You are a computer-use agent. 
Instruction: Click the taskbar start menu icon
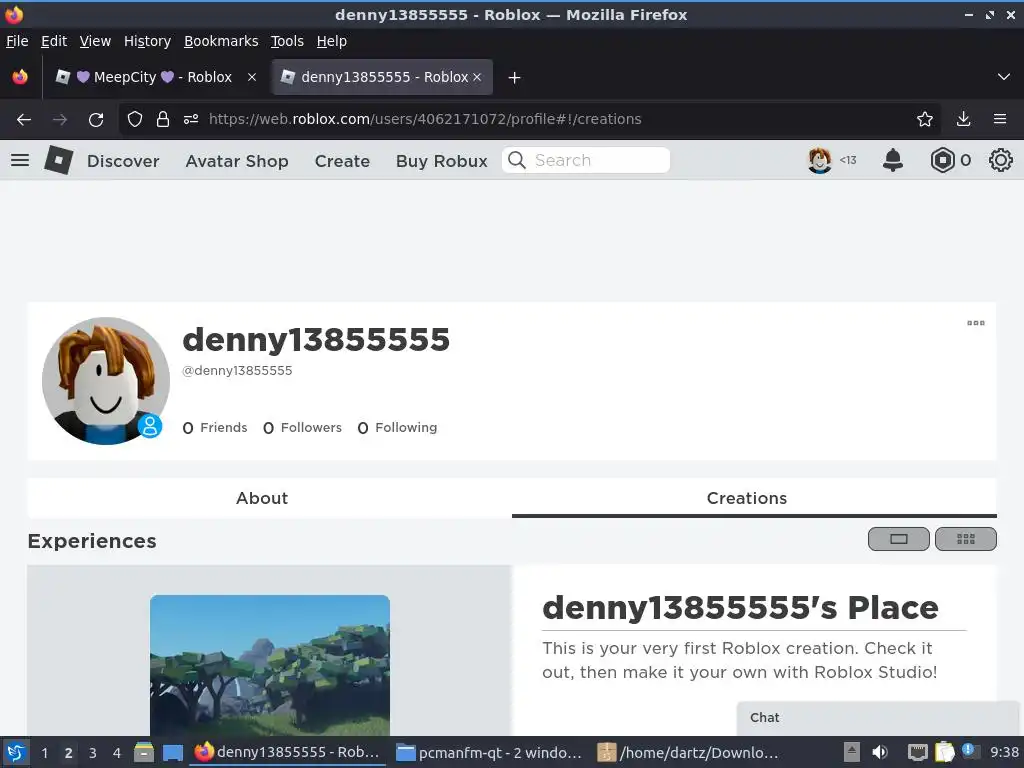point(16,752)
